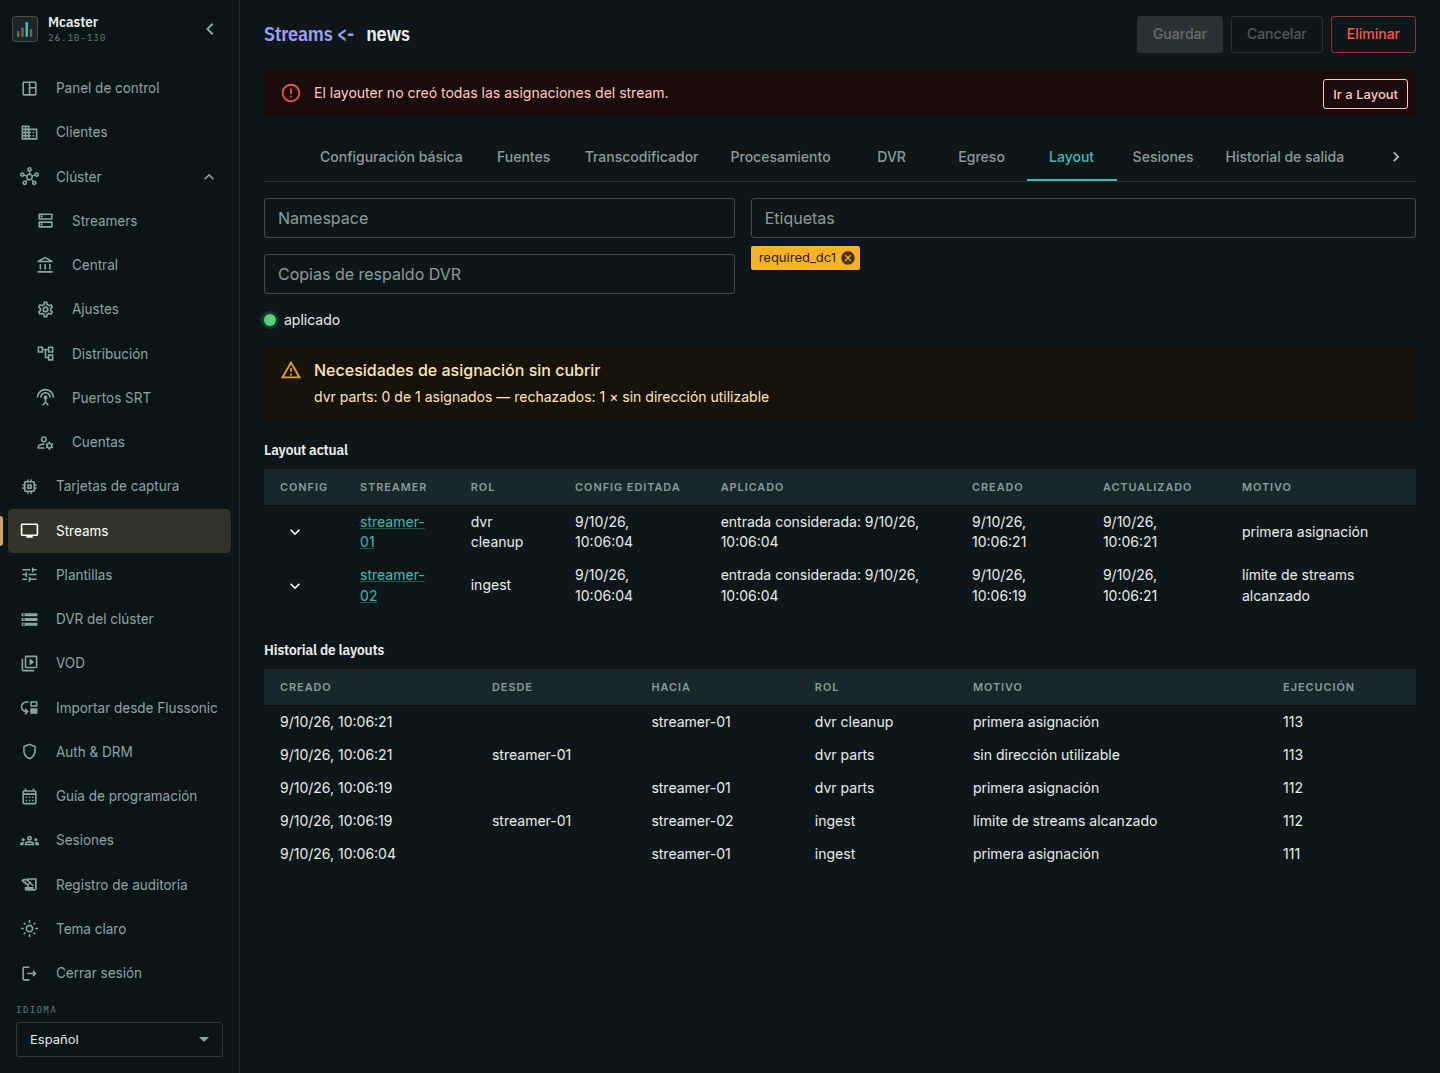Screen dimensions: 1440x1073
Task: Click the Guía de programación calendar icon
Action: click(x=30, y=796)
